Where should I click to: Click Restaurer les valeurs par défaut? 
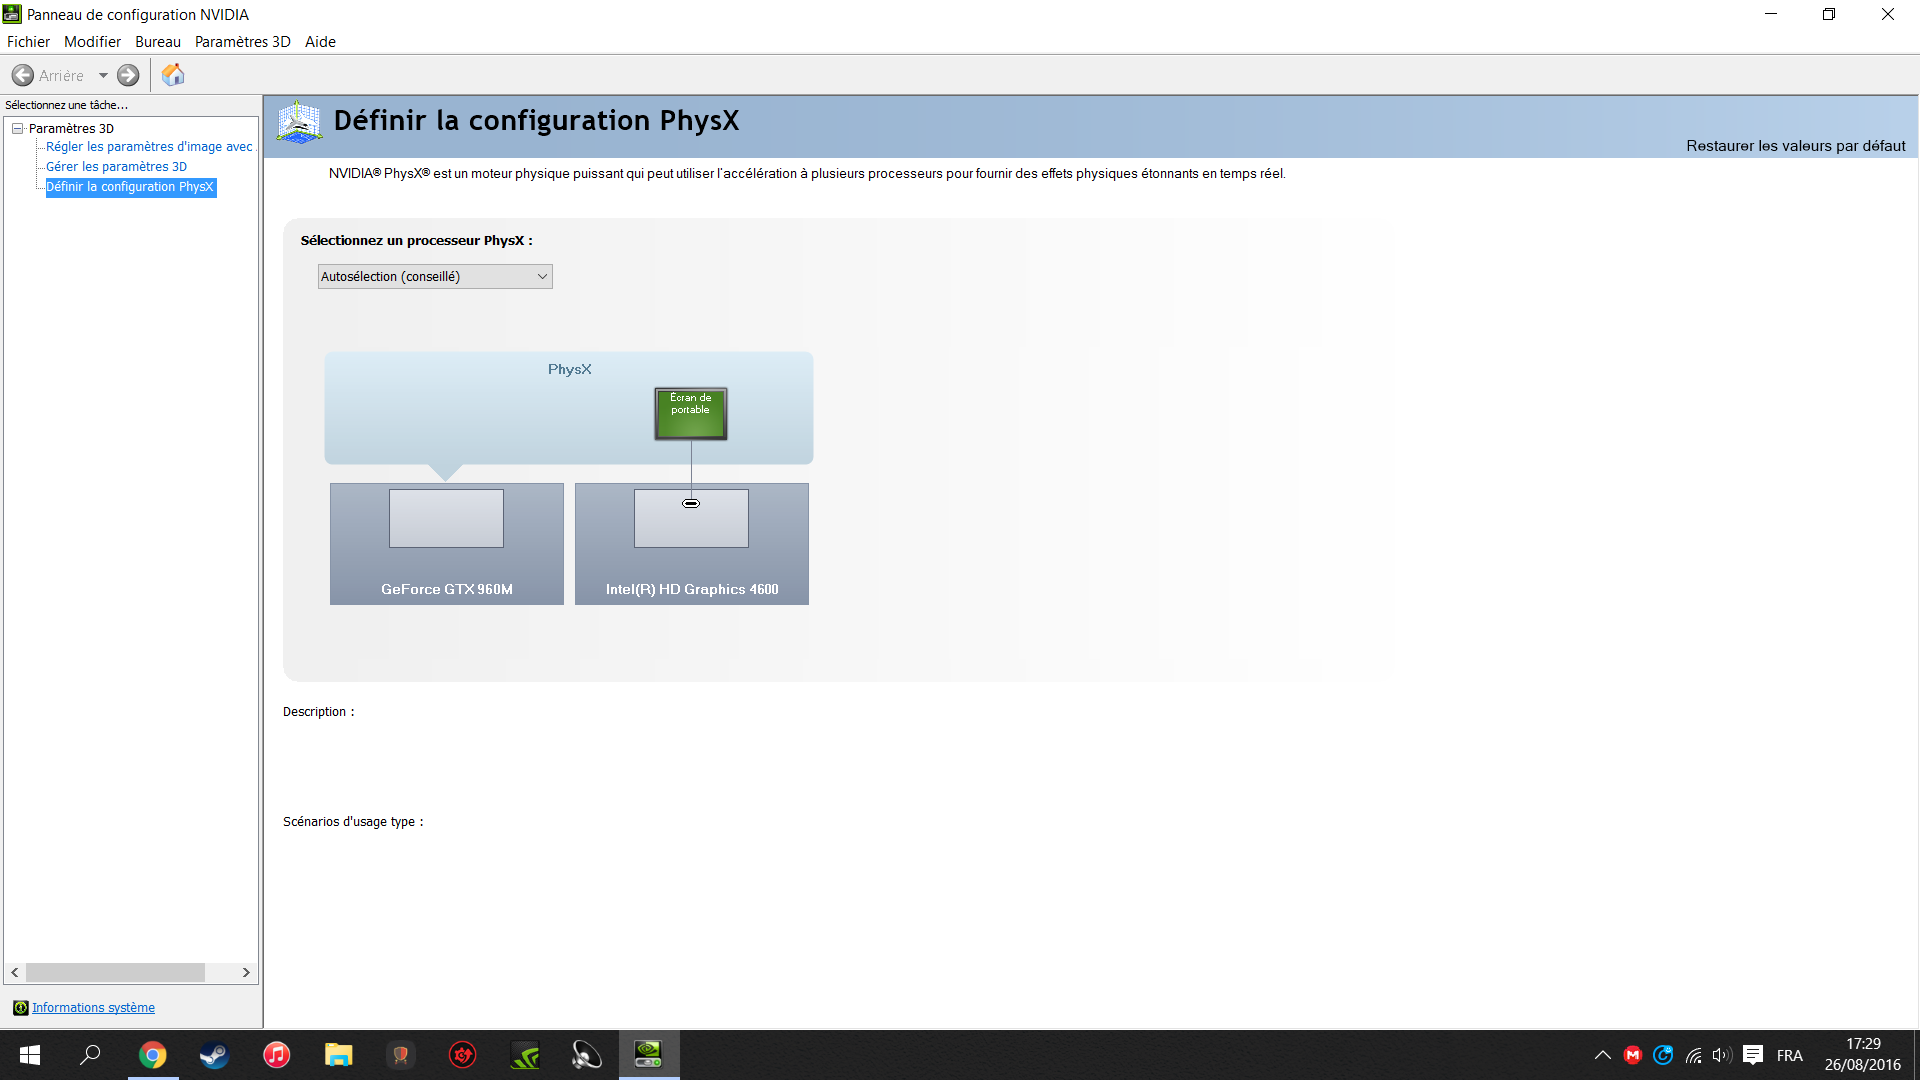1795,146
